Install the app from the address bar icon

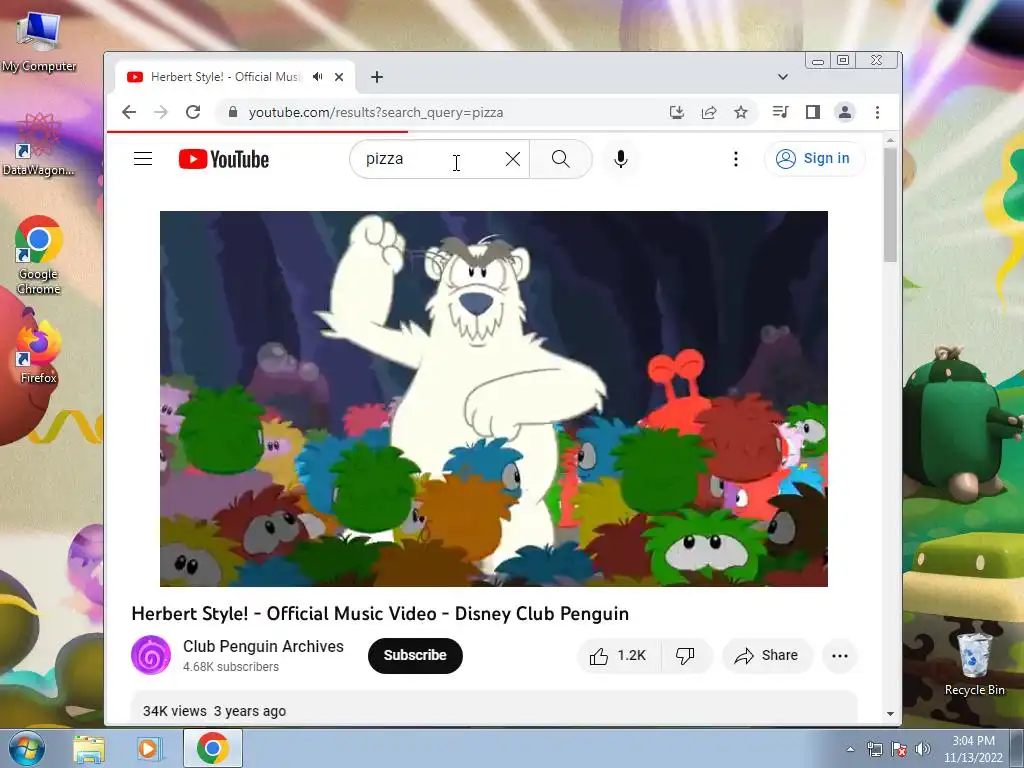click(x=677, y=112)
